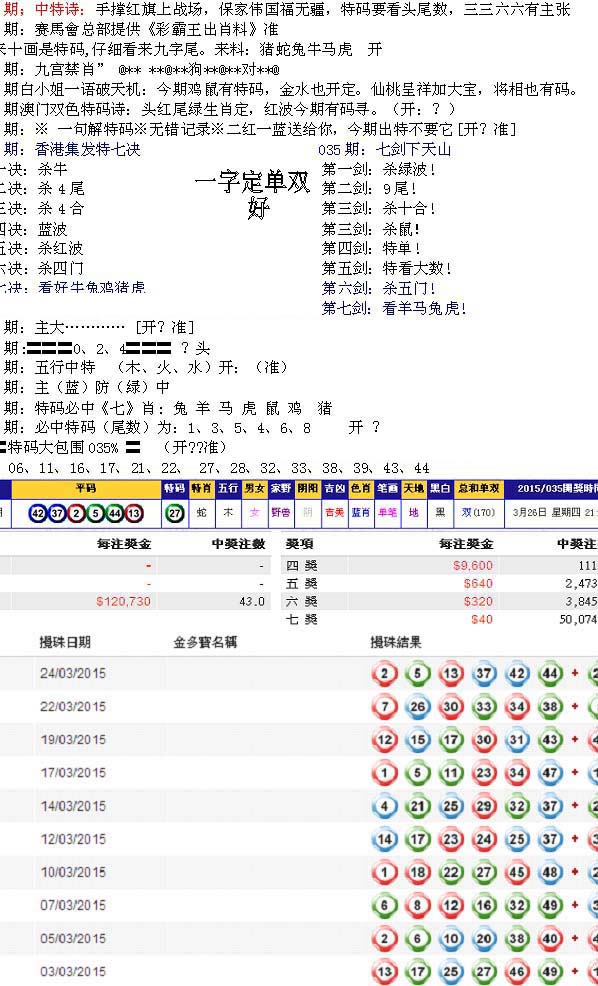598x986 pixels.
Task: Click the 金多寶名稱 column heading
Action: (205, 642)
